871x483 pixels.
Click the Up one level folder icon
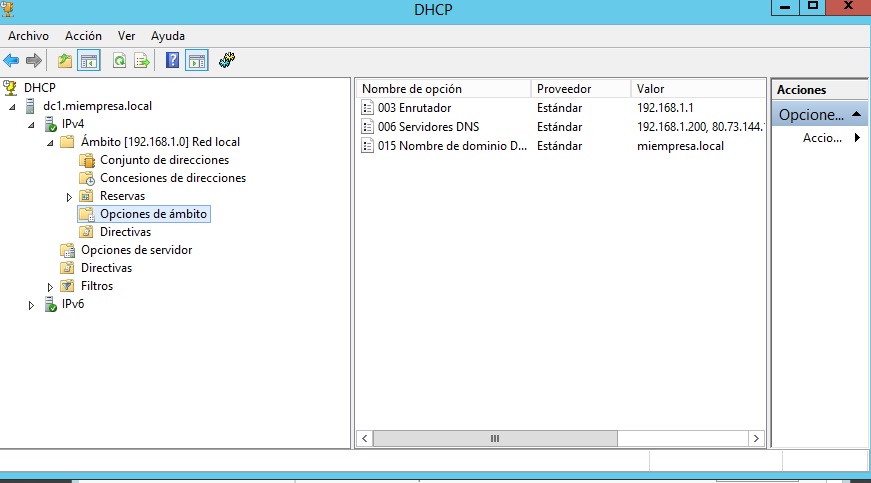click(x=65, y=61)
